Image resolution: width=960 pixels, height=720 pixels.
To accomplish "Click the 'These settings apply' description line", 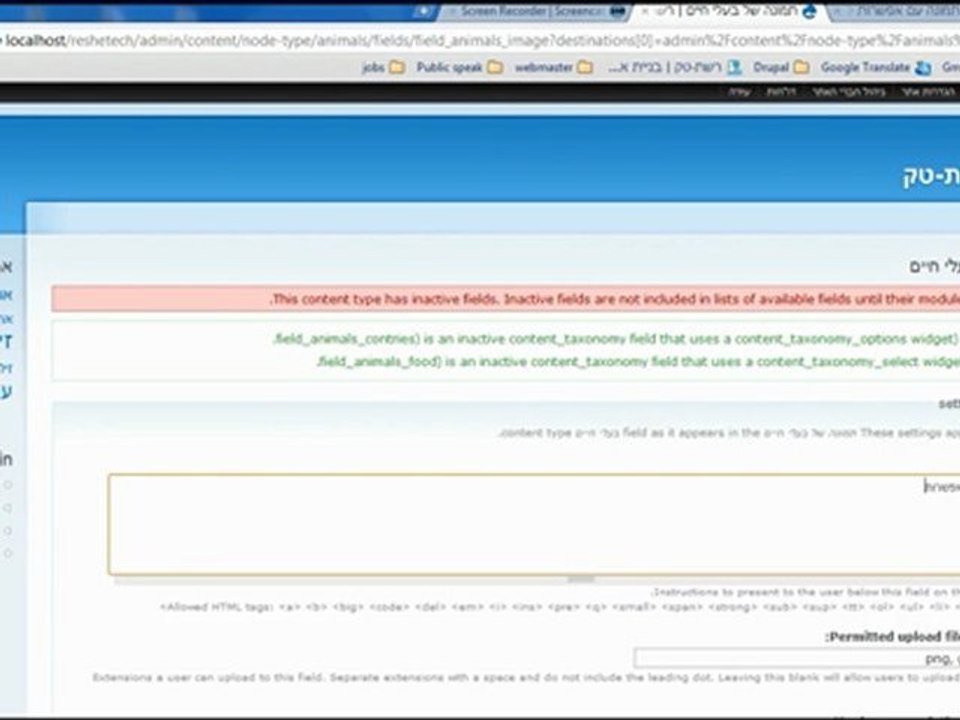I will (729, 433).
